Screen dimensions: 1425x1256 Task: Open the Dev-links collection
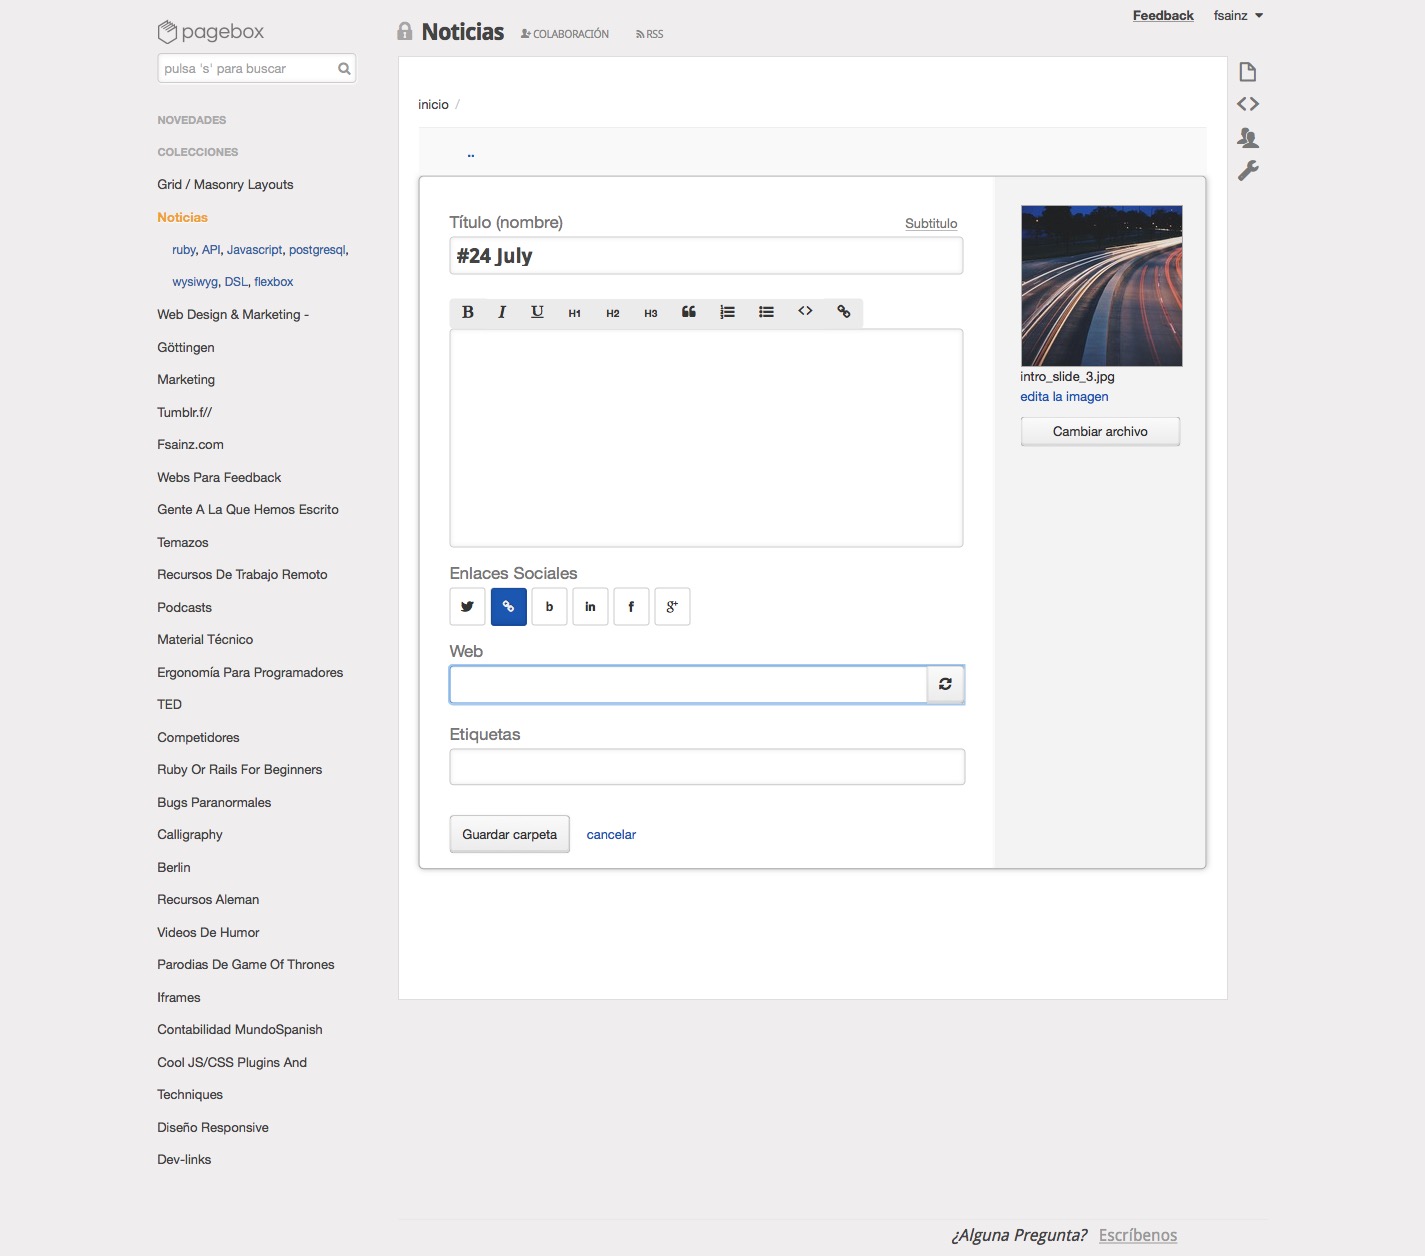pyautogui.click(x=184, y=1160)
